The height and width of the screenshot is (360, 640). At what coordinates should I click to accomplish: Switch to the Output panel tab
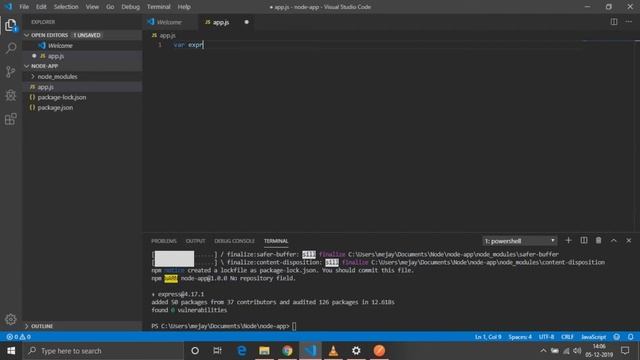(x=196, y=241)
